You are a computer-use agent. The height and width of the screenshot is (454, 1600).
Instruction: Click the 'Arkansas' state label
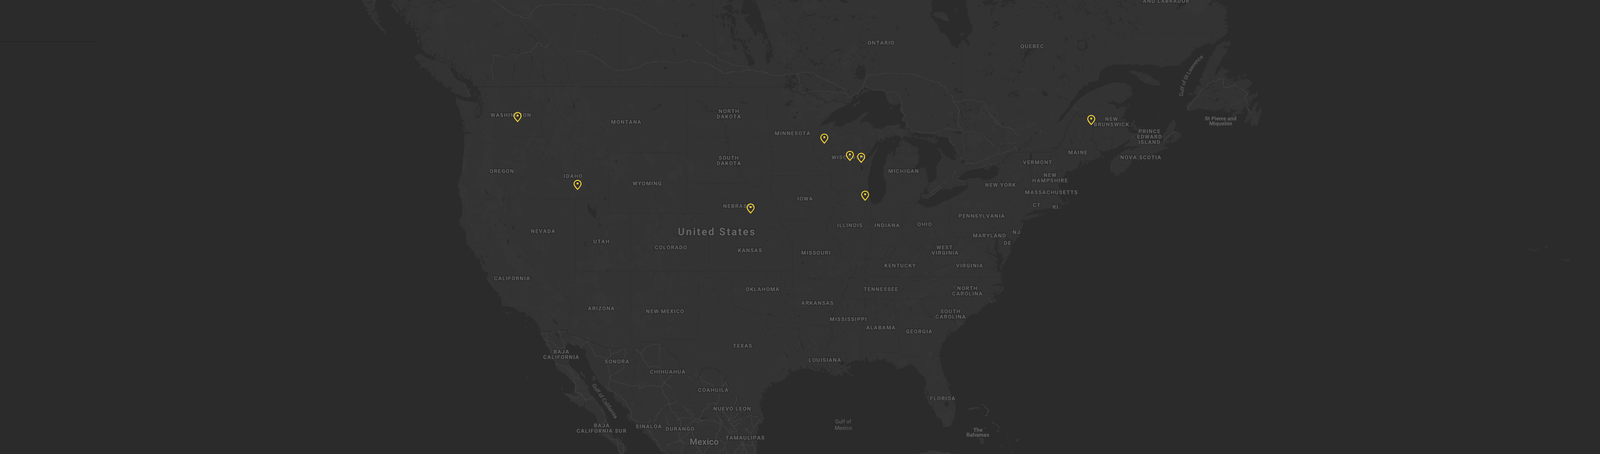817,303
